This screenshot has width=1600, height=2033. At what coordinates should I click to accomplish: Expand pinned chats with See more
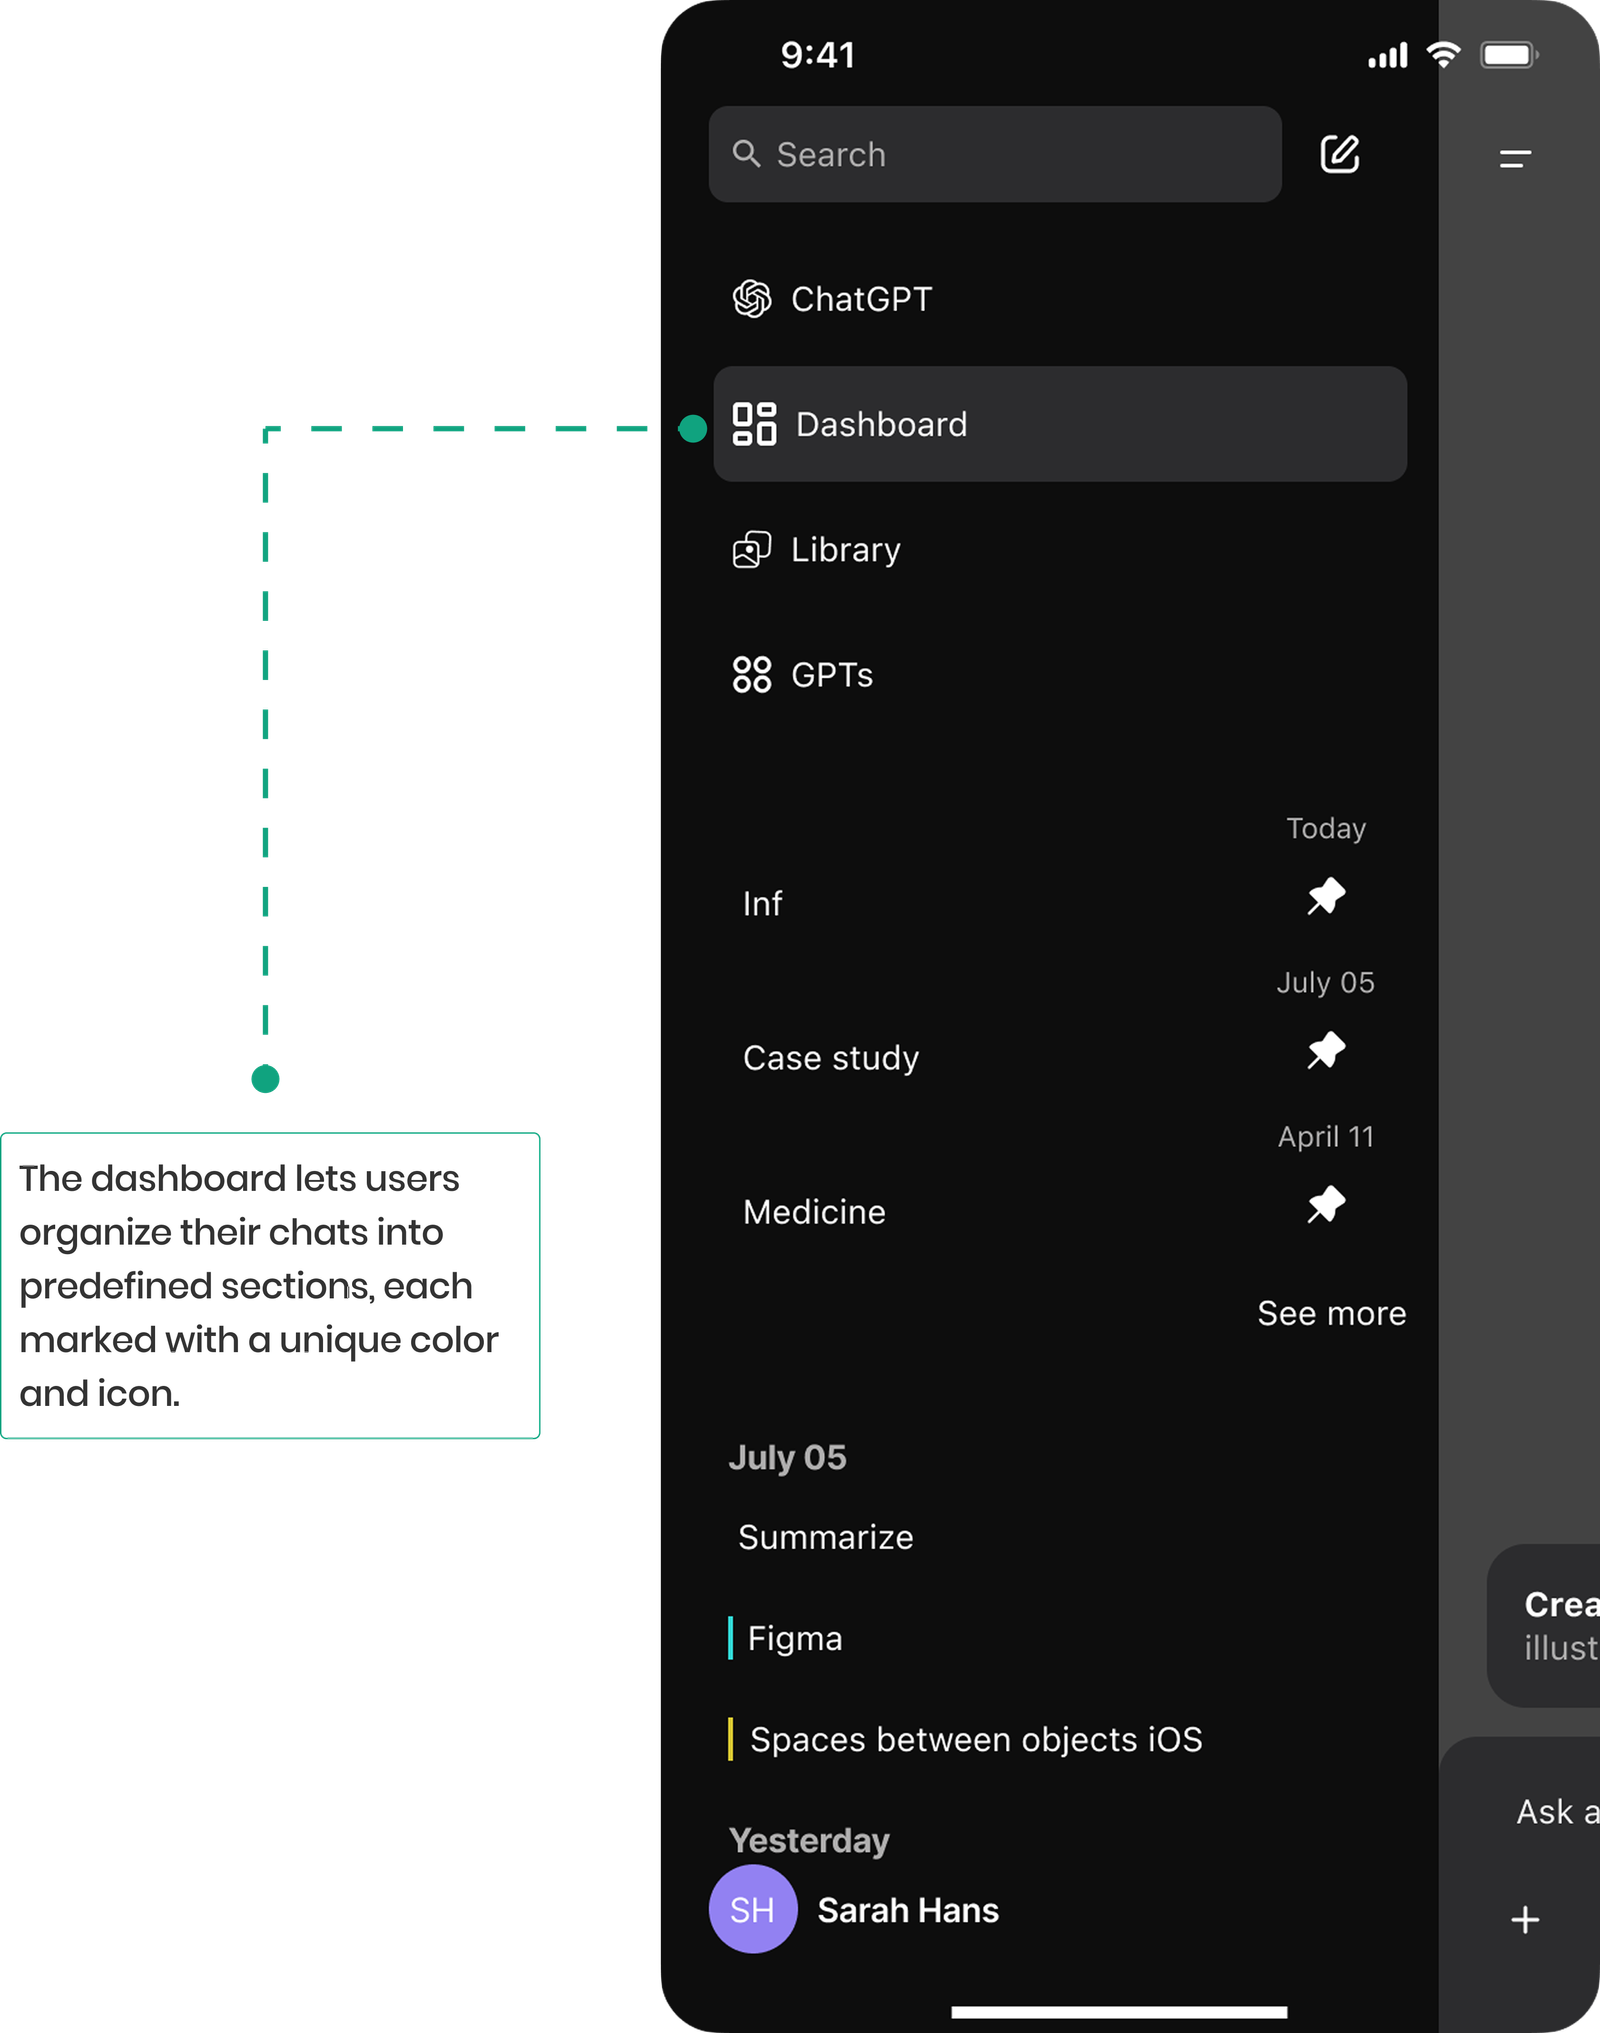[1331, 1313]
